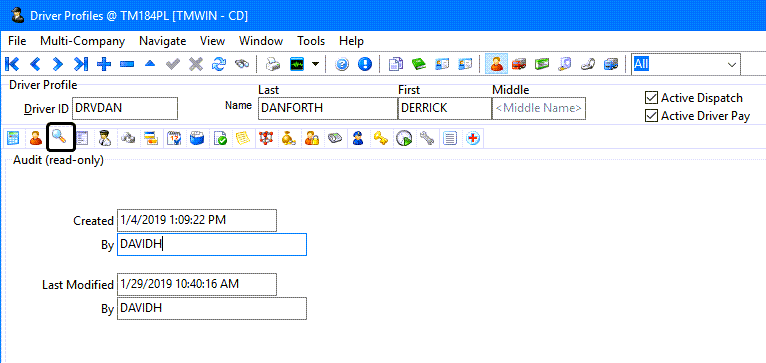Go to the next driver record
Viewport: 766px width, 363px height.
point(58,64)
